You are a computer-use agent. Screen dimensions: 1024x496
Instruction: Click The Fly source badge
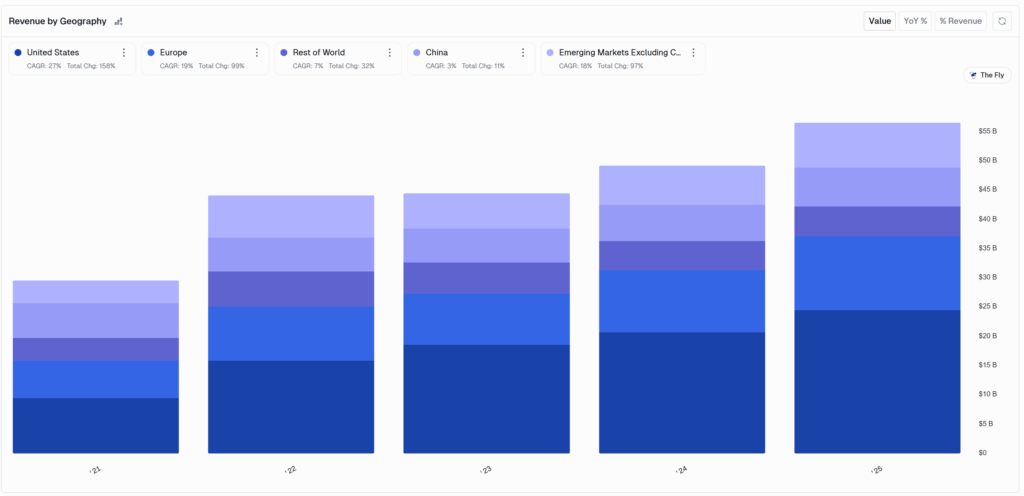click(988, 75)
